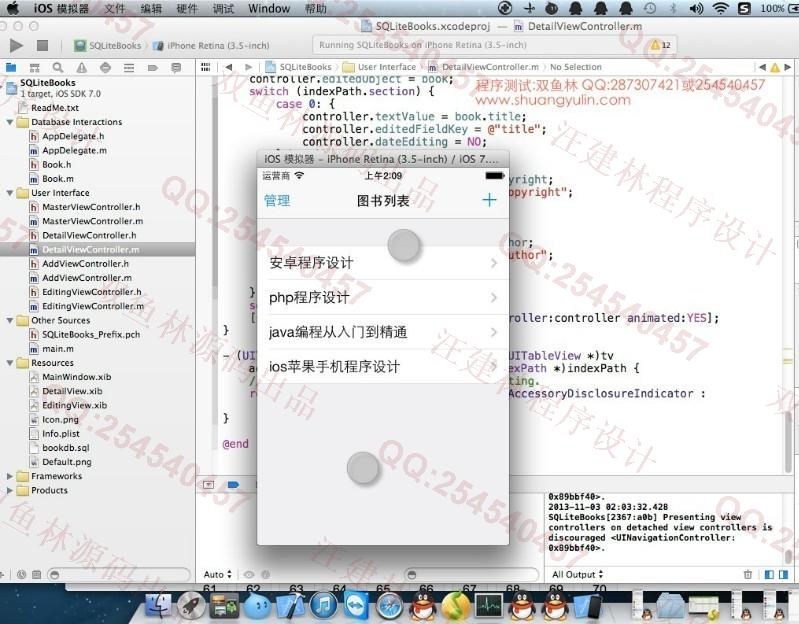Open the Symbol navigator
This screenshot has height=624, width=799.
(x=35, y=67)
